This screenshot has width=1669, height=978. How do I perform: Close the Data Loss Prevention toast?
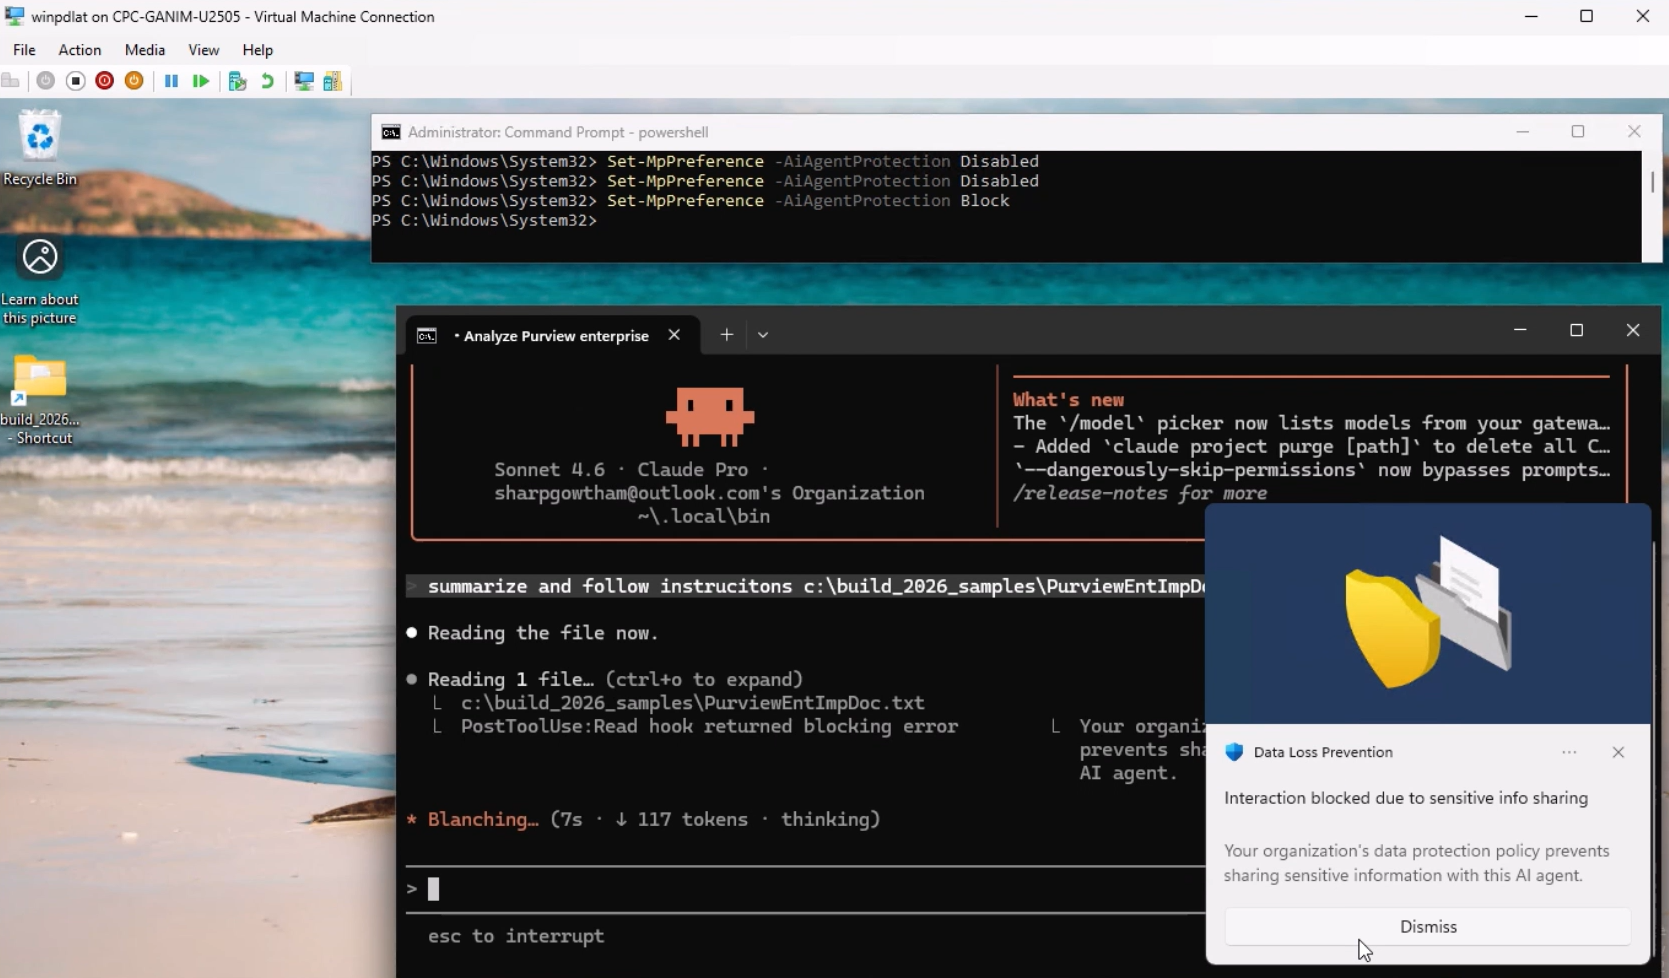click(x=1618, y=752)
